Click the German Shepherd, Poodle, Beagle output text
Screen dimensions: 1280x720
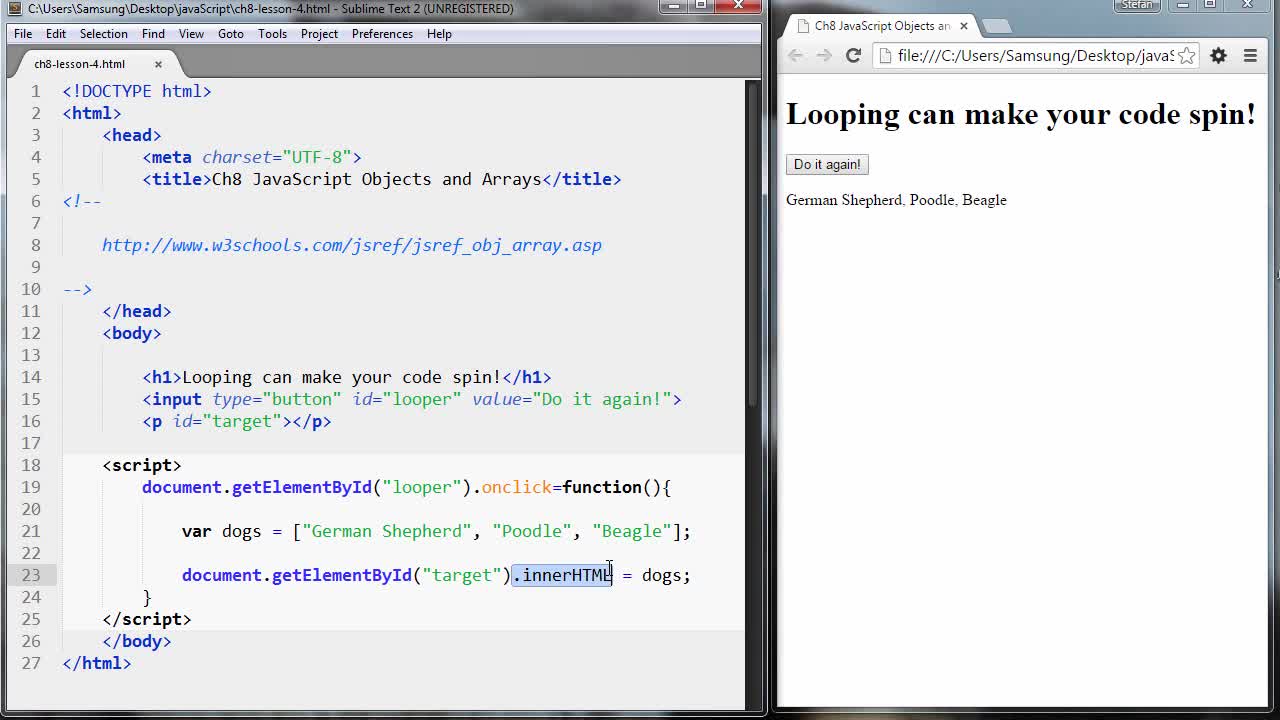tap(896, 200)
